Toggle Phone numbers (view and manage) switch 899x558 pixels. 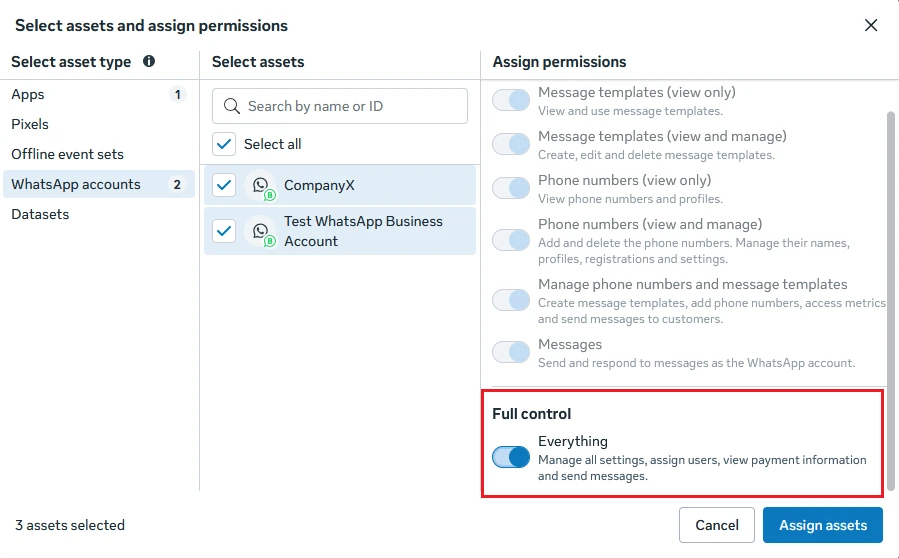(511, 240)
